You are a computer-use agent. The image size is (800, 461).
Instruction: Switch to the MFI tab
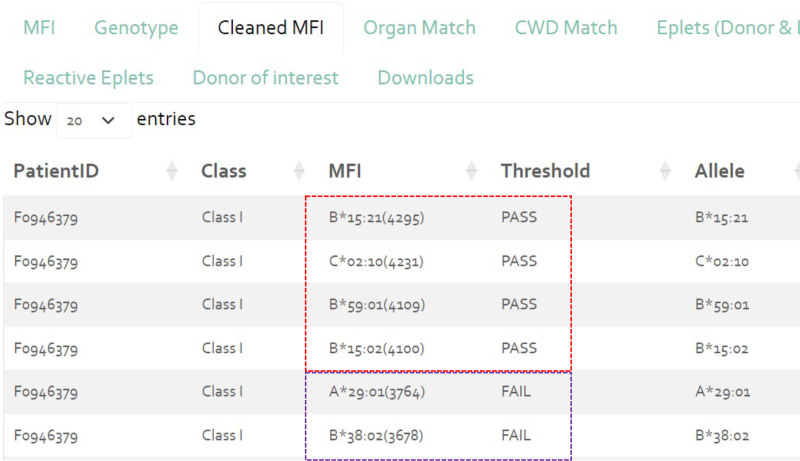point(39,28)
